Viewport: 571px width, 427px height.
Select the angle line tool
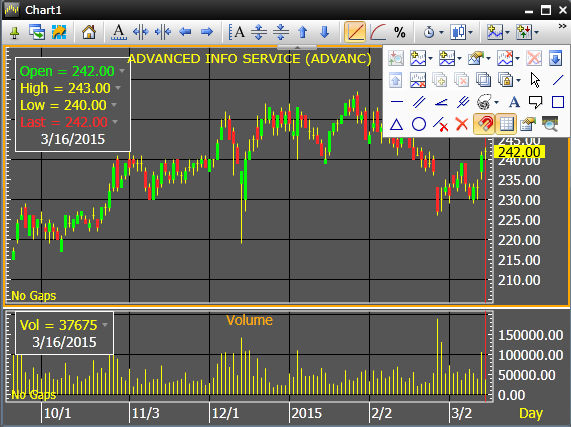[441, 103]
